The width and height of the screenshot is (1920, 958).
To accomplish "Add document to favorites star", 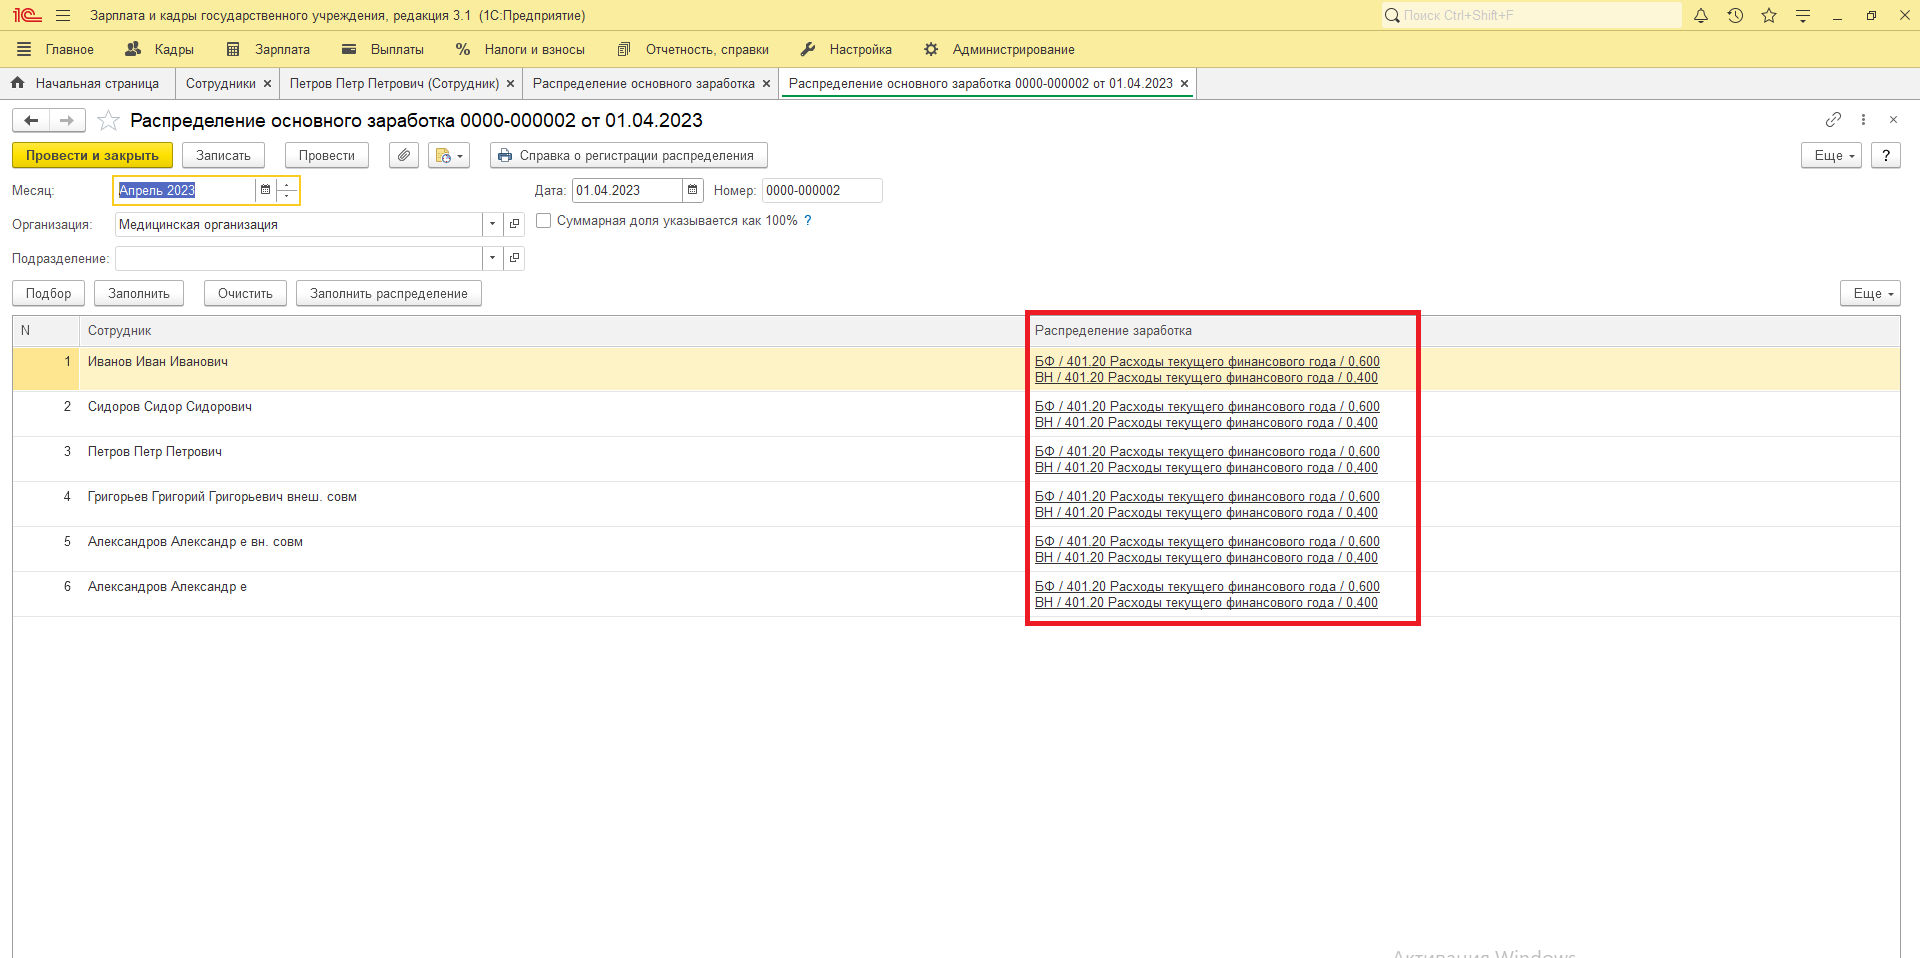I will coord(108,121).
